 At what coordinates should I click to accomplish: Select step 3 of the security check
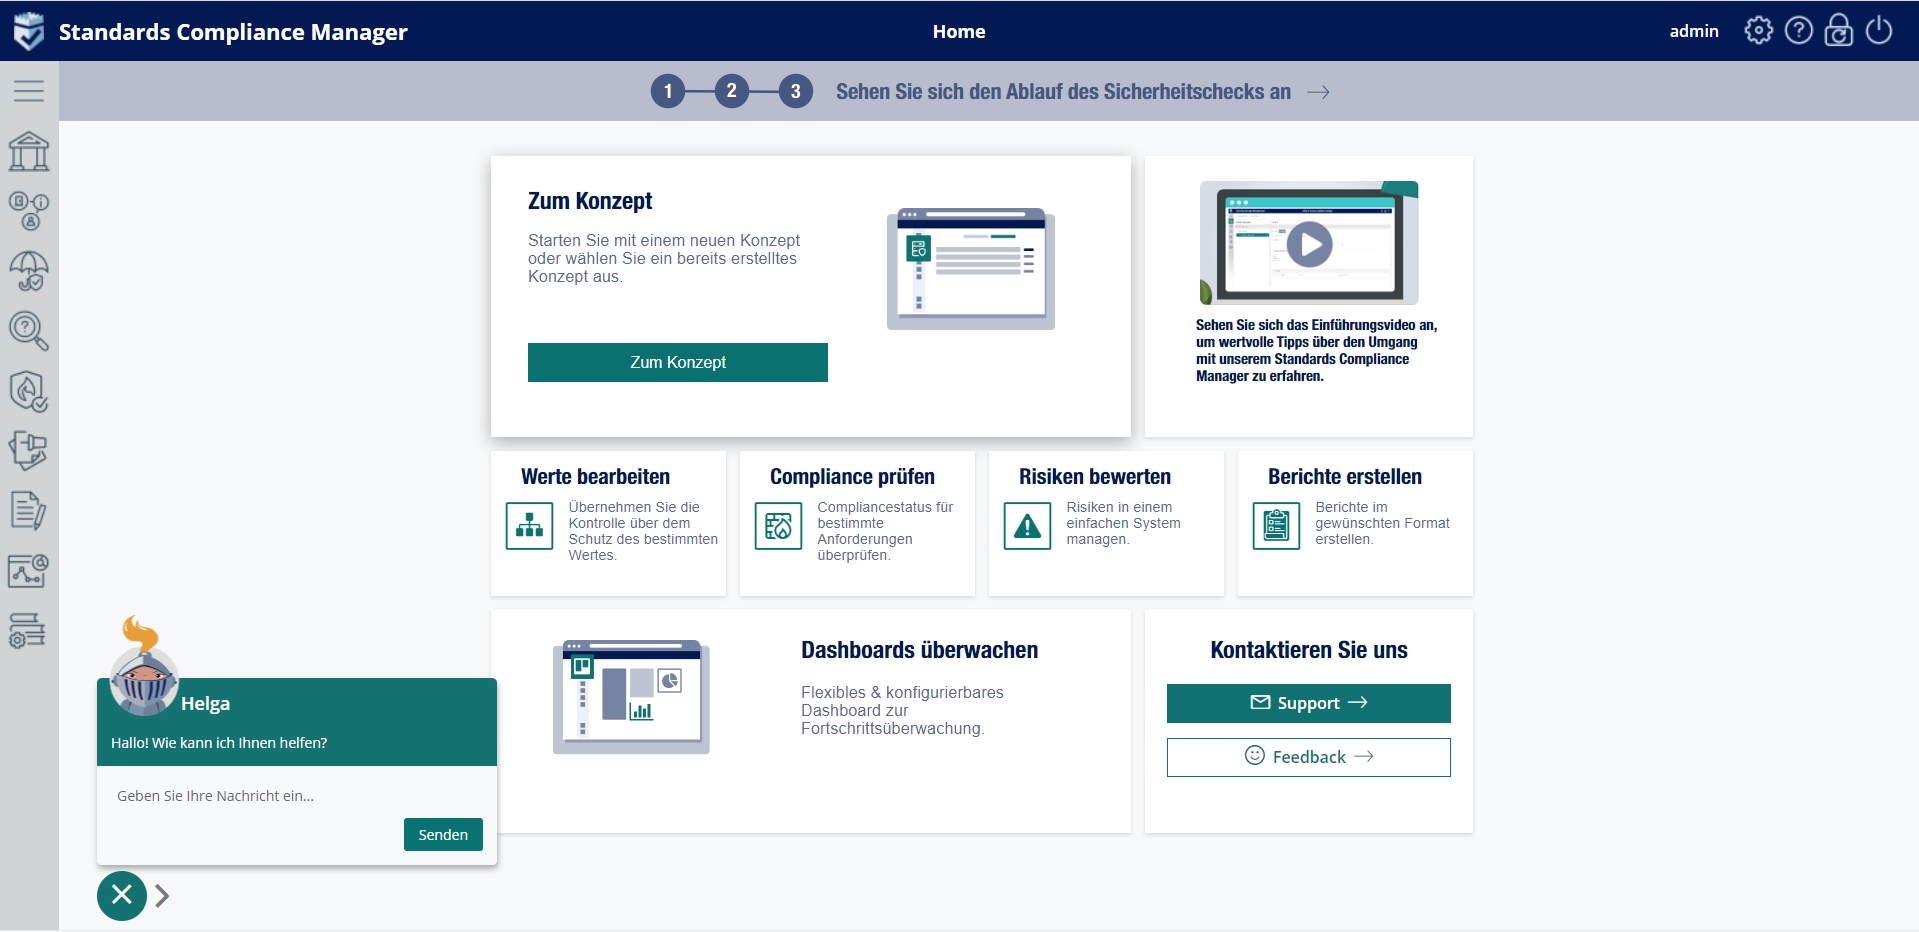[x=796, y=91]
